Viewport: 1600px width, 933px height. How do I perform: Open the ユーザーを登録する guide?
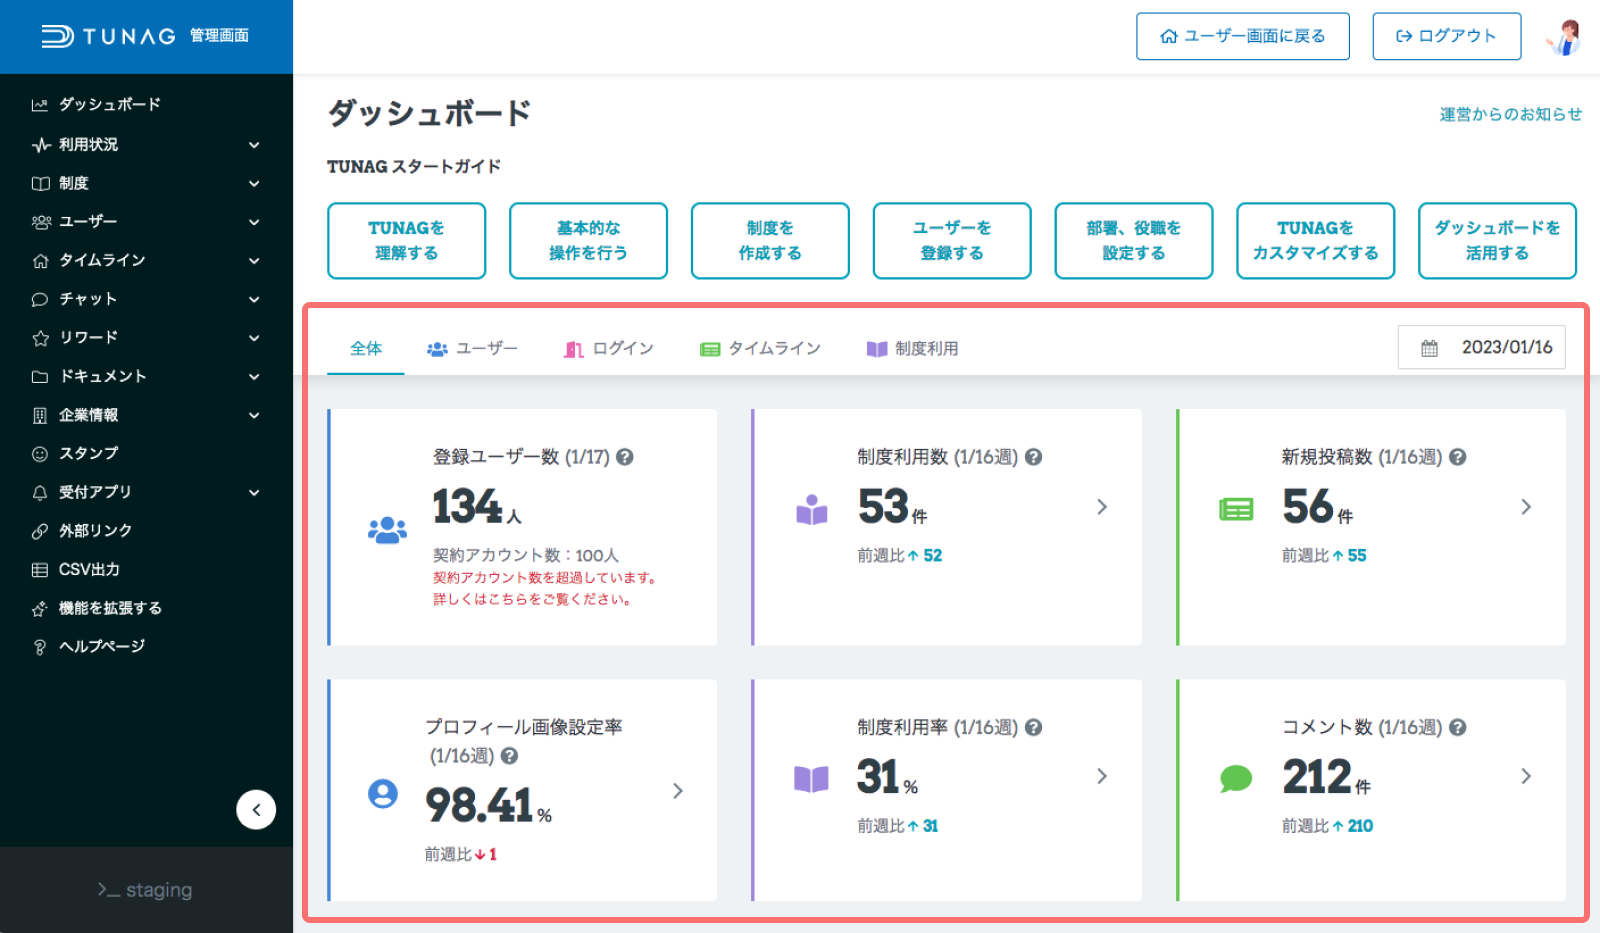click(952, 241)
